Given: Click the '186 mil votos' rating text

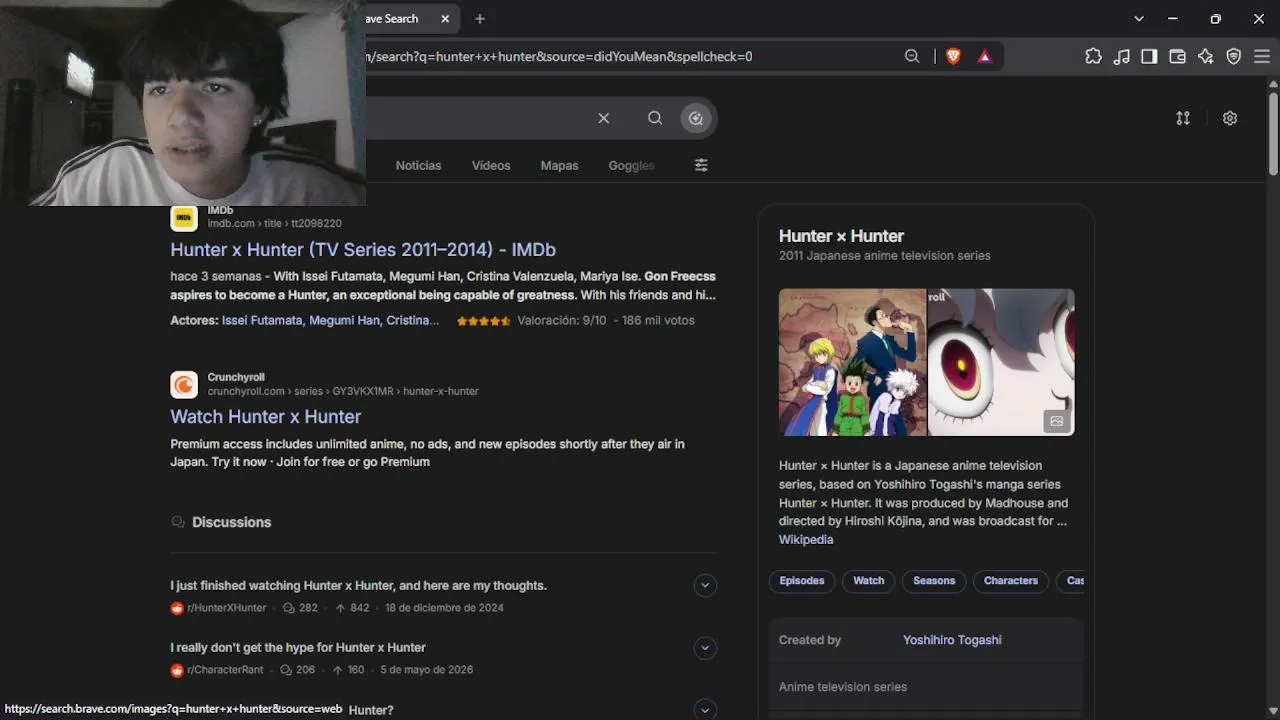Looking at the screenshot, I should (x=658, y=321).
